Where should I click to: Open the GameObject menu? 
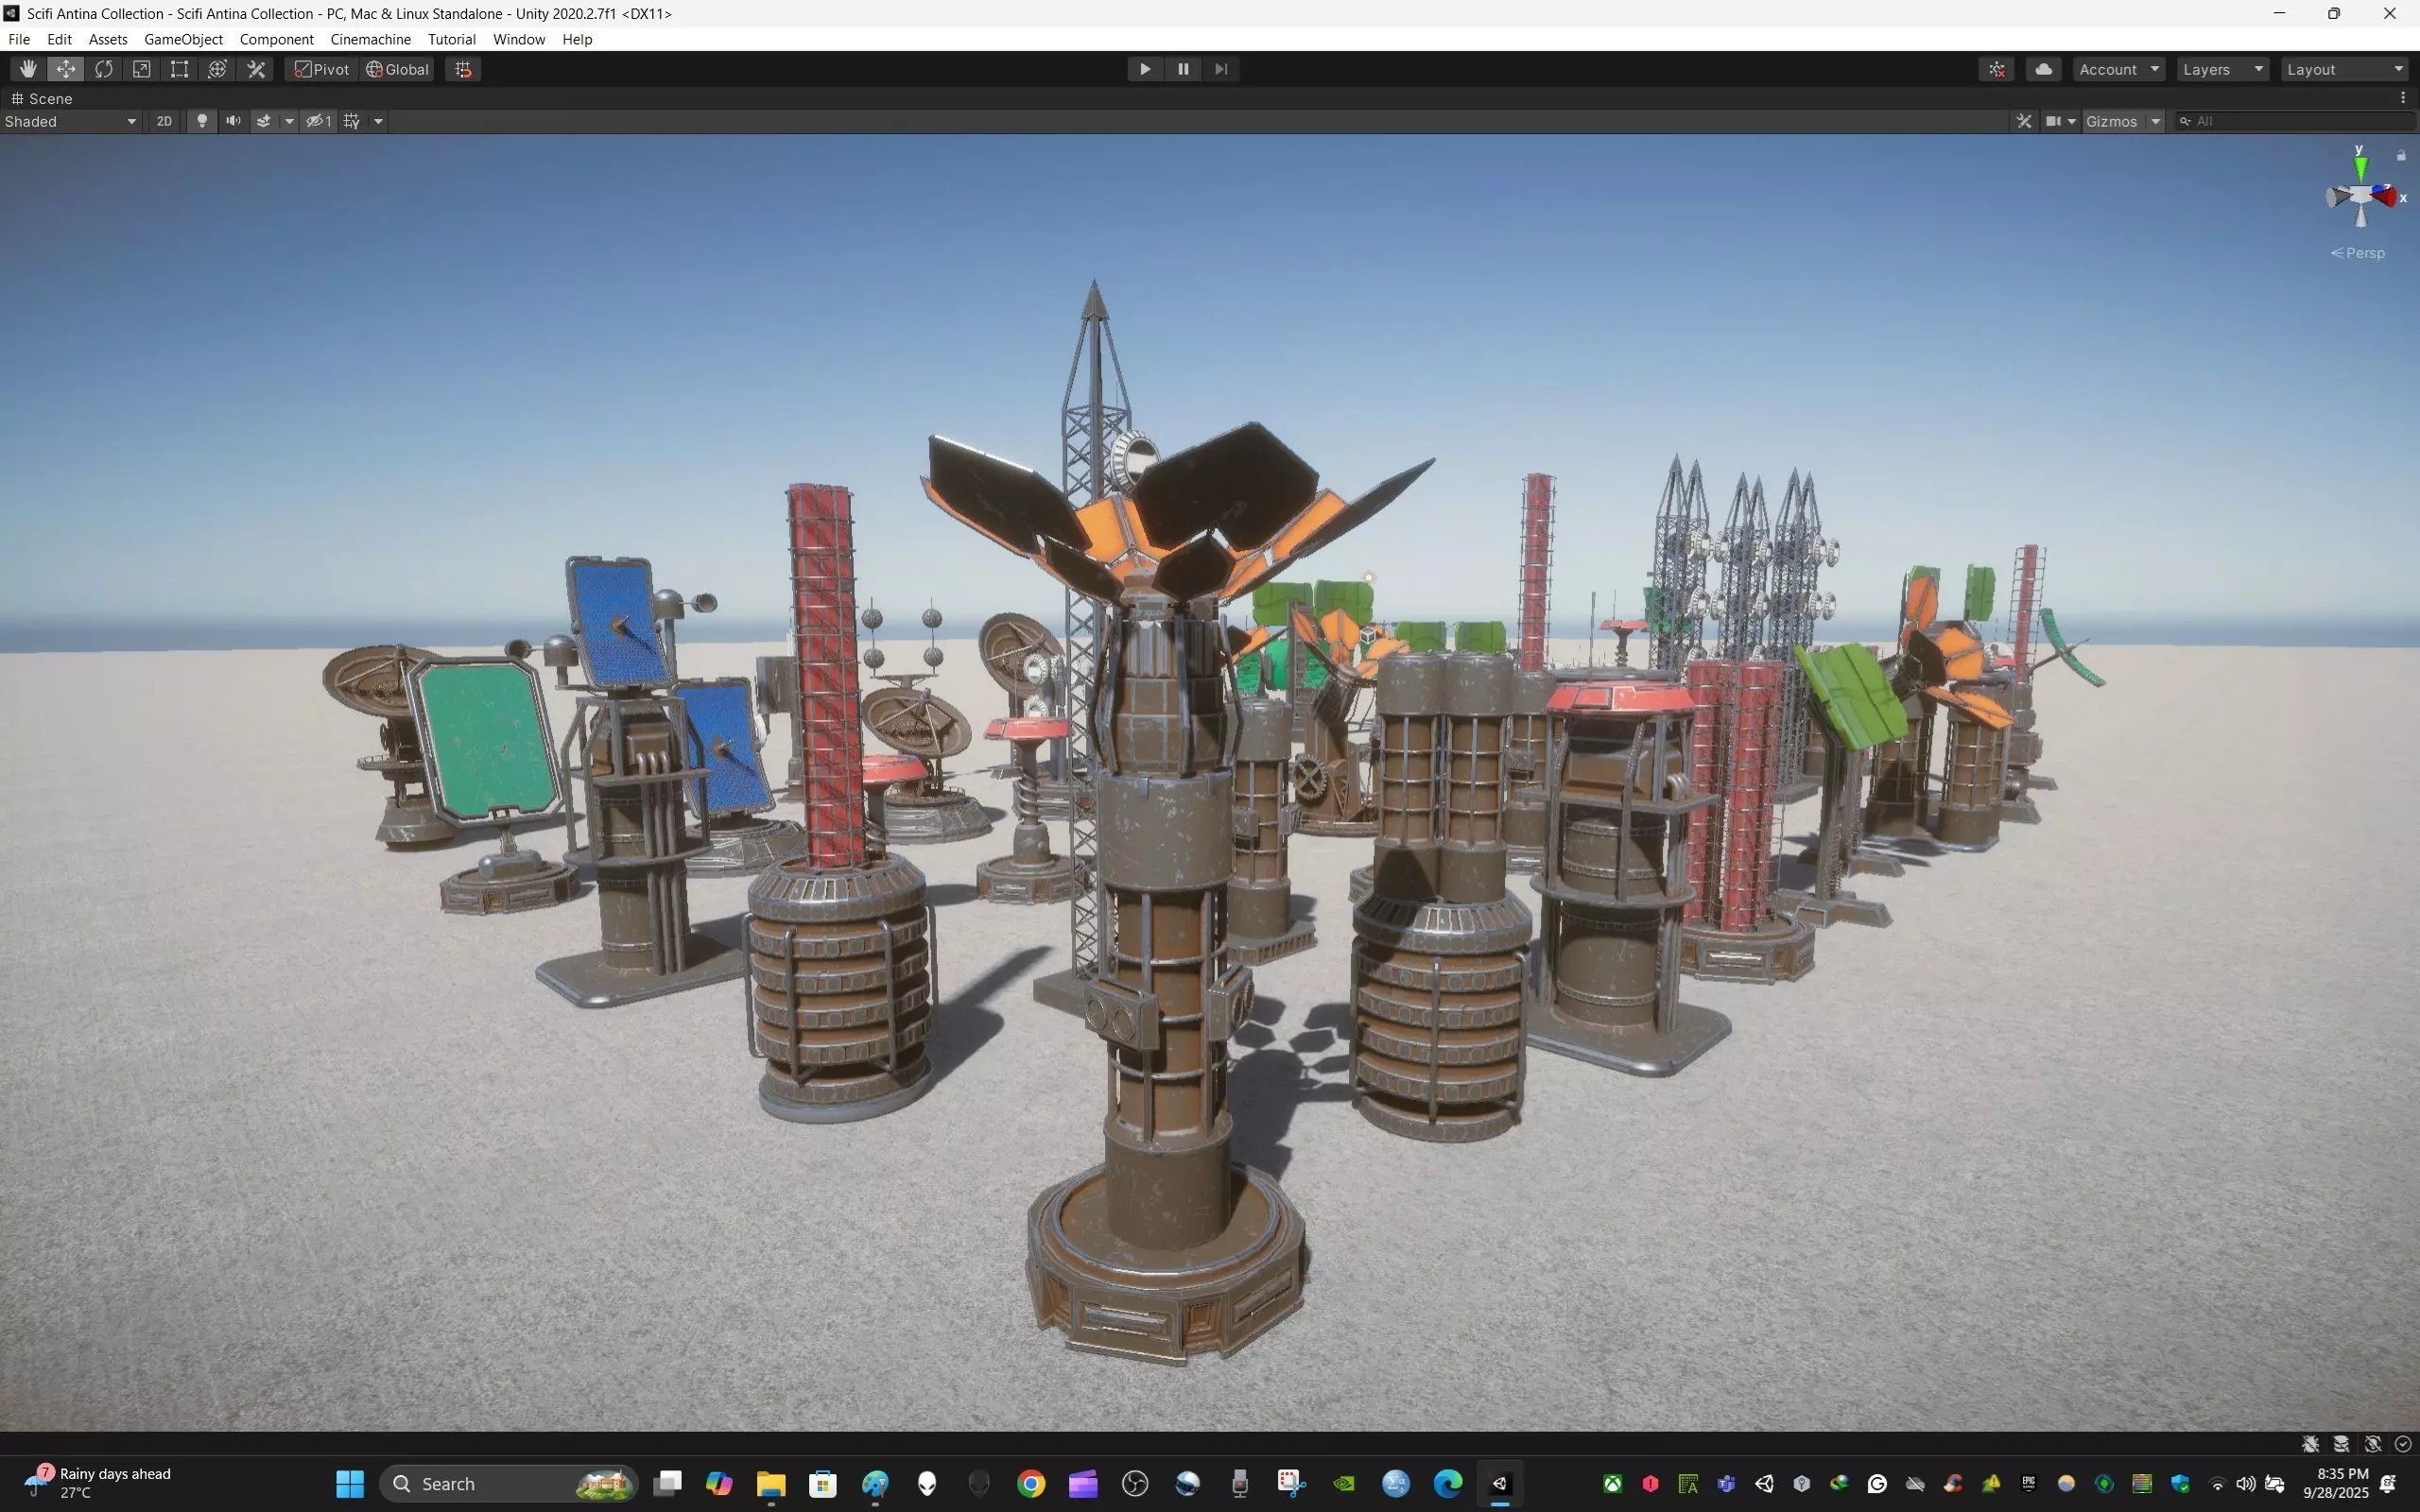(x=183, y=39)
